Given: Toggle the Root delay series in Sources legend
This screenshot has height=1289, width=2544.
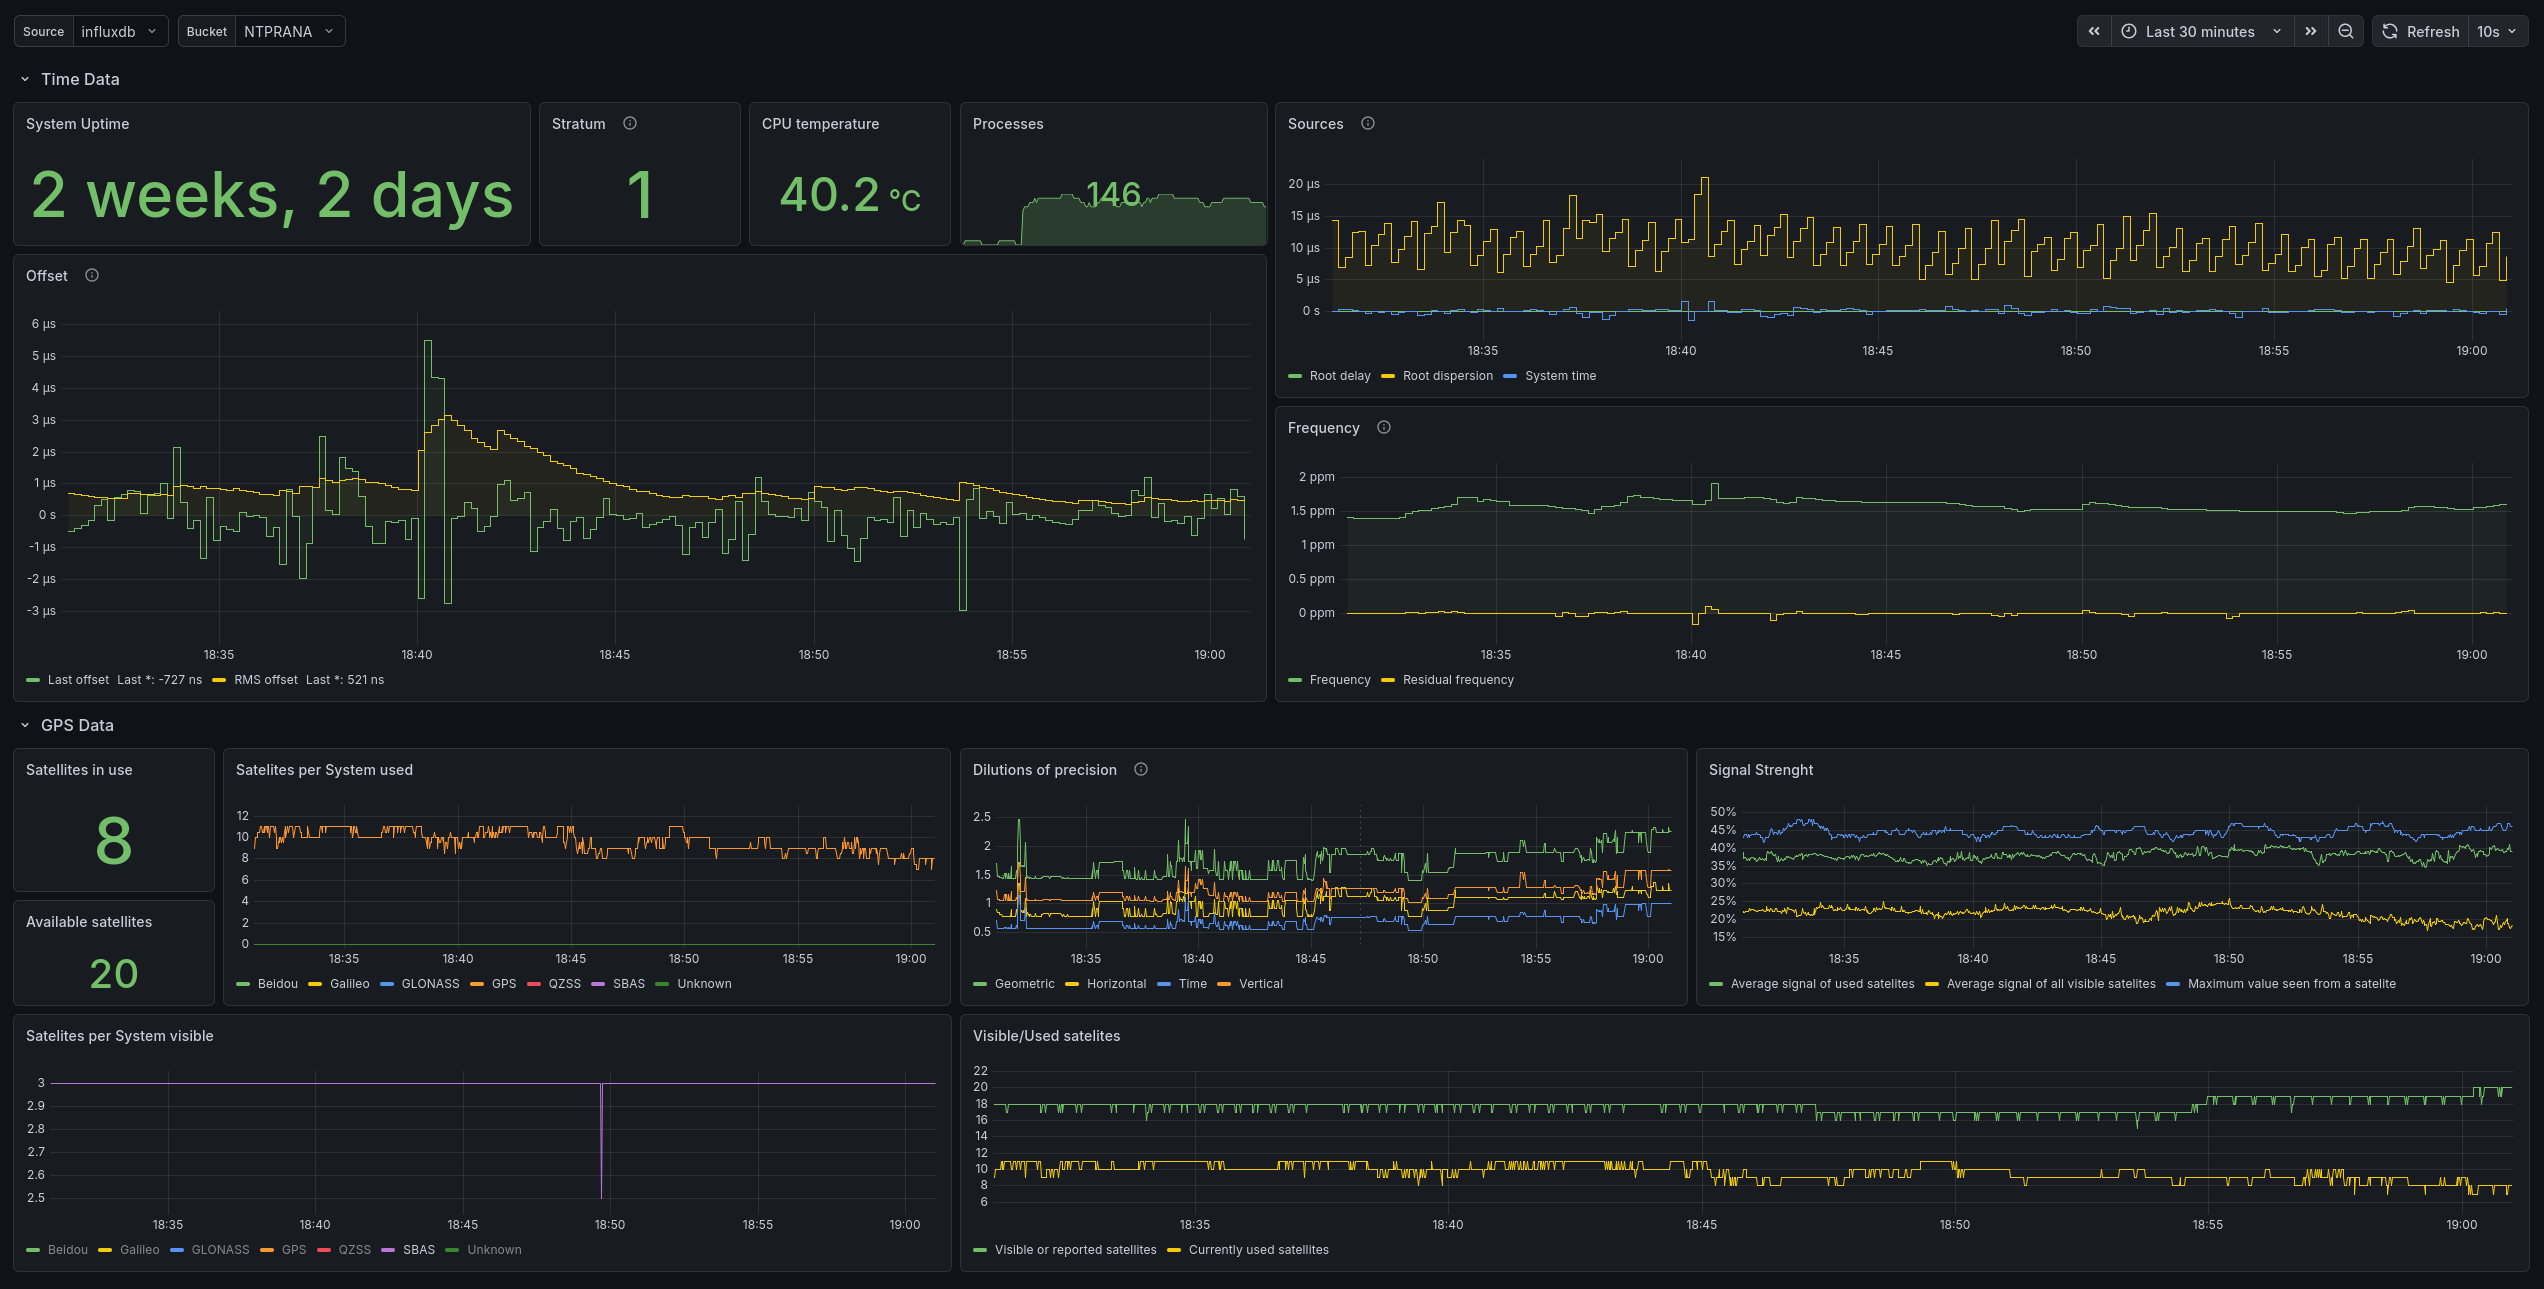Looking at the screenshot, I should pyautogui.click(x=1340, y=376).
